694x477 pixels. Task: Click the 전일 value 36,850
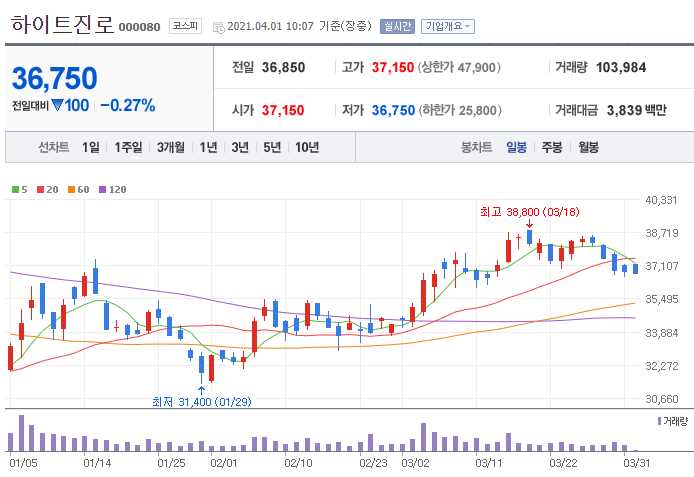tap(283, 67)
